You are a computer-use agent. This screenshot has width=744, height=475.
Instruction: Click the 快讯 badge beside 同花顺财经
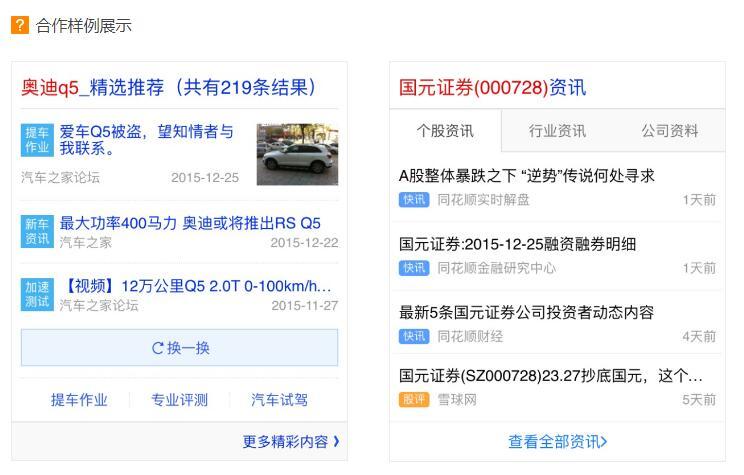pyautogui.click(x=414, y=336)
